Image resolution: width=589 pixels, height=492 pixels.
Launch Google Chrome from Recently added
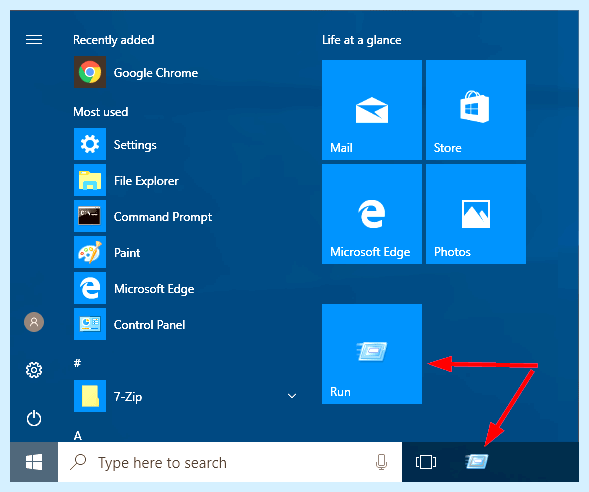point(136,72)
